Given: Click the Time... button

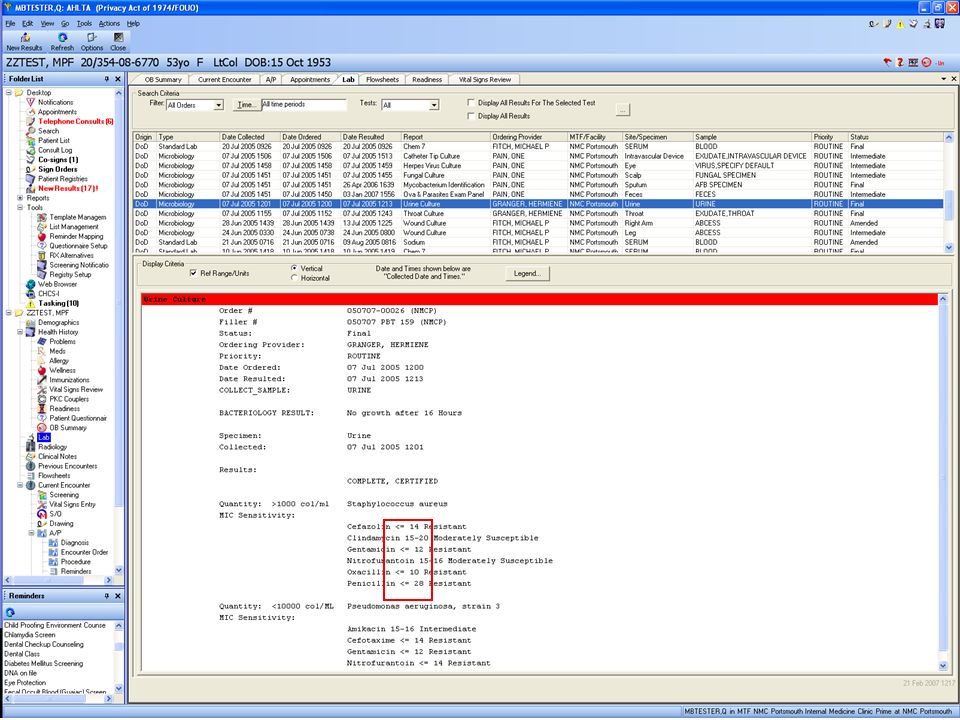Looking at the screenshot, I should [x=246, y=105].
